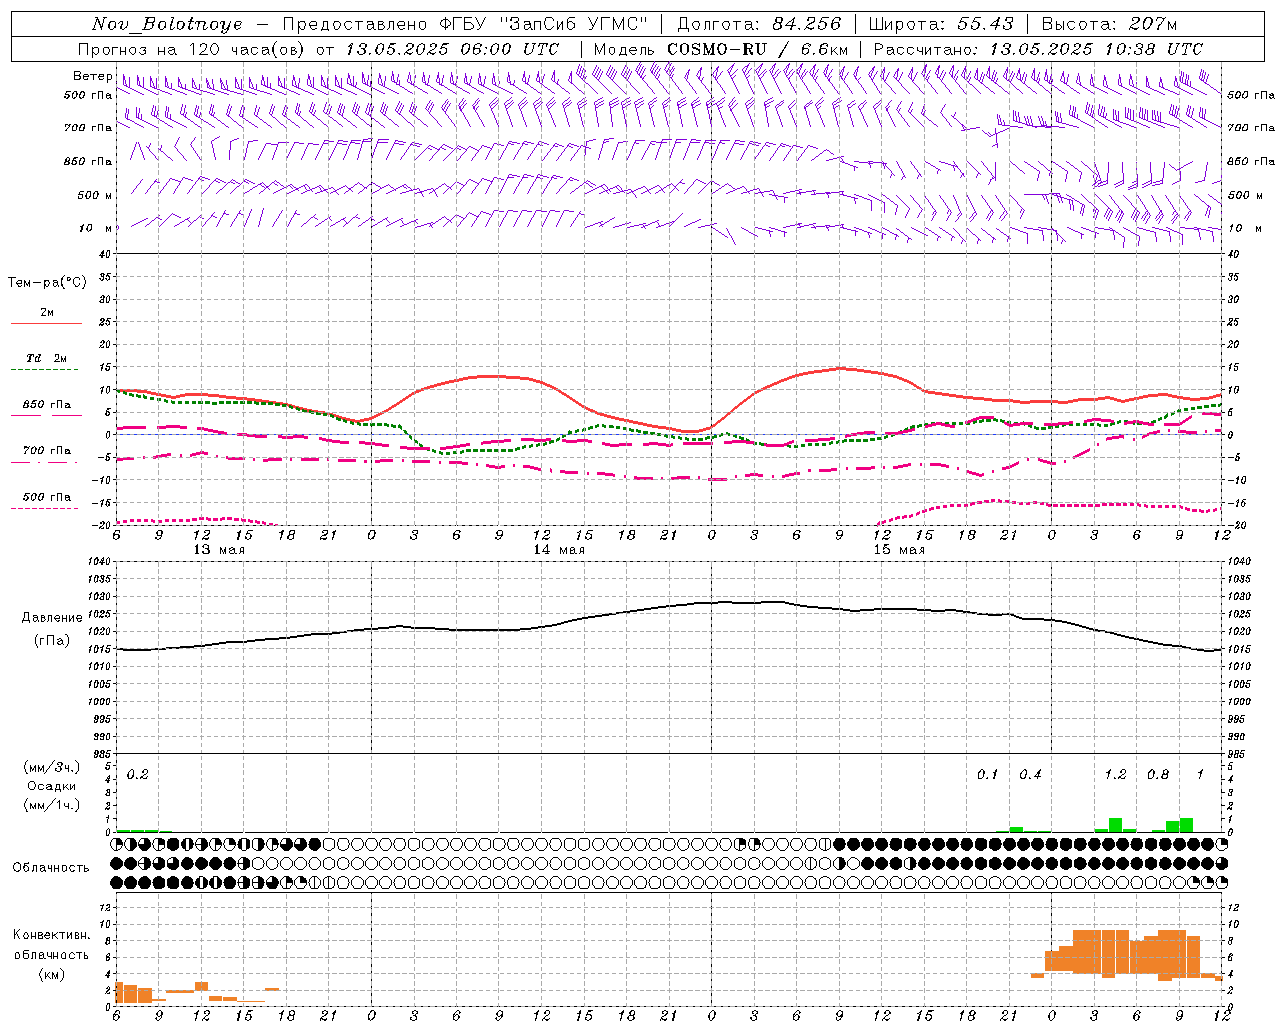Click the 0.1 precipitation amount
This screenshot has width=1280, height=1024.
[988, 774]
